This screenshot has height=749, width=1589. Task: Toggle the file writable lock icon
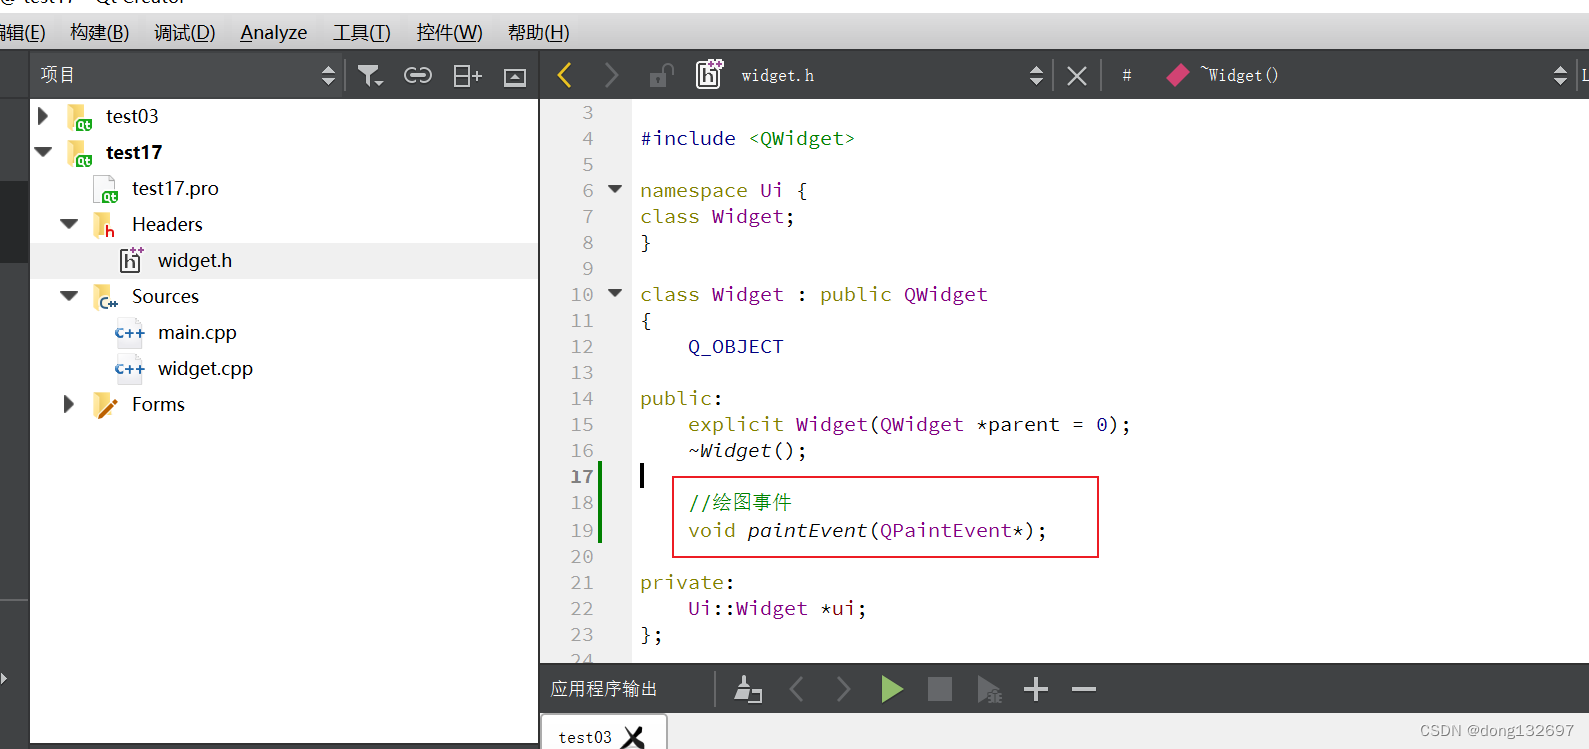tap(661, 75)
